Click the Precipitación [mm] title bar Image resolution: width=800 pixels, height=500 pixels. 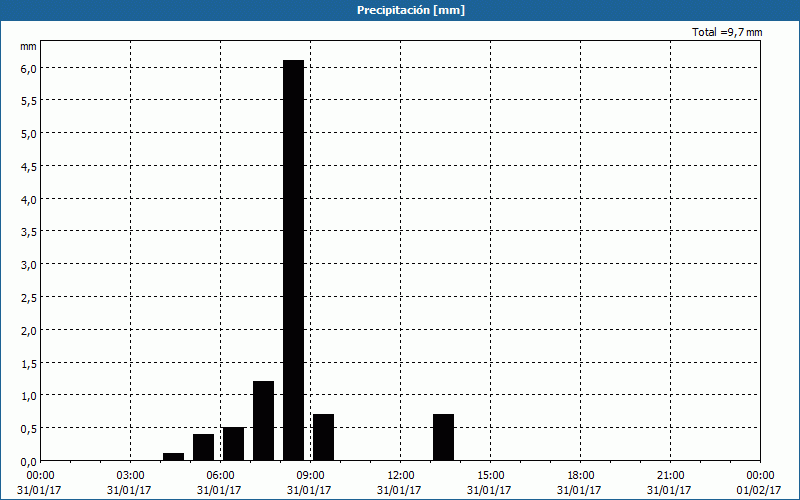(x=400, y=10)
